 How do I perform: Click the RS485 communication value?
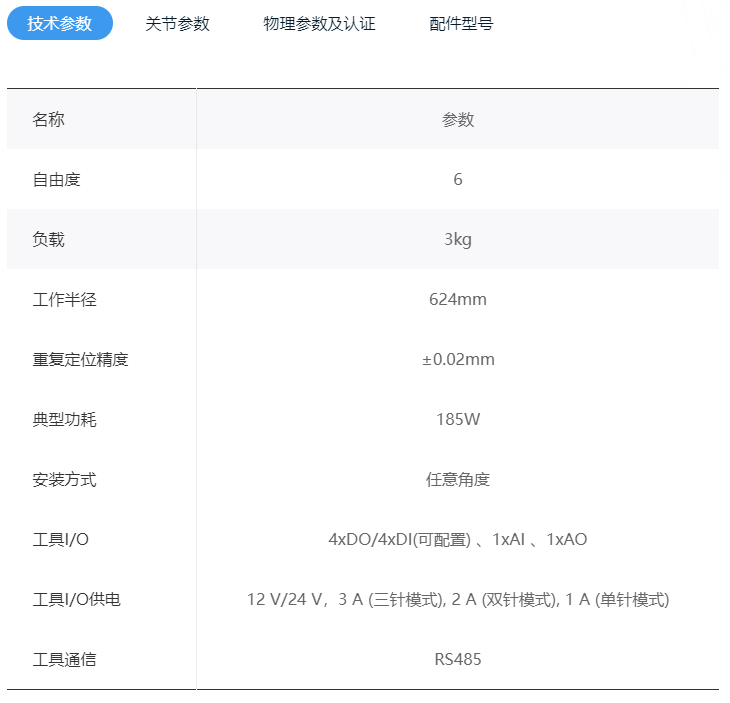(x=458, y=660)
